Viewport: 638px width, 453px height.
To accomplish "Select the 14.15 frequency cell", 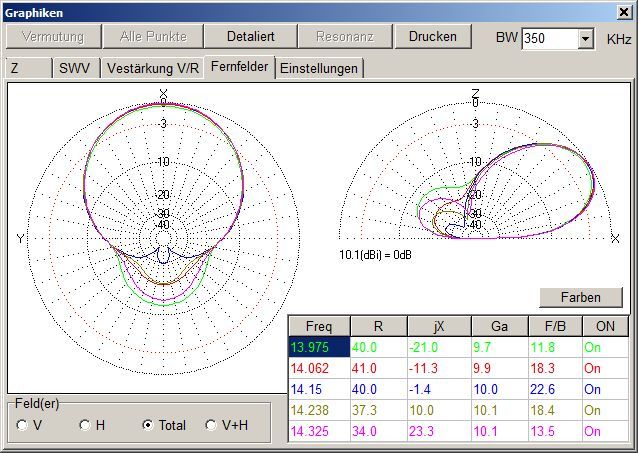I will [x=319, y=390].
